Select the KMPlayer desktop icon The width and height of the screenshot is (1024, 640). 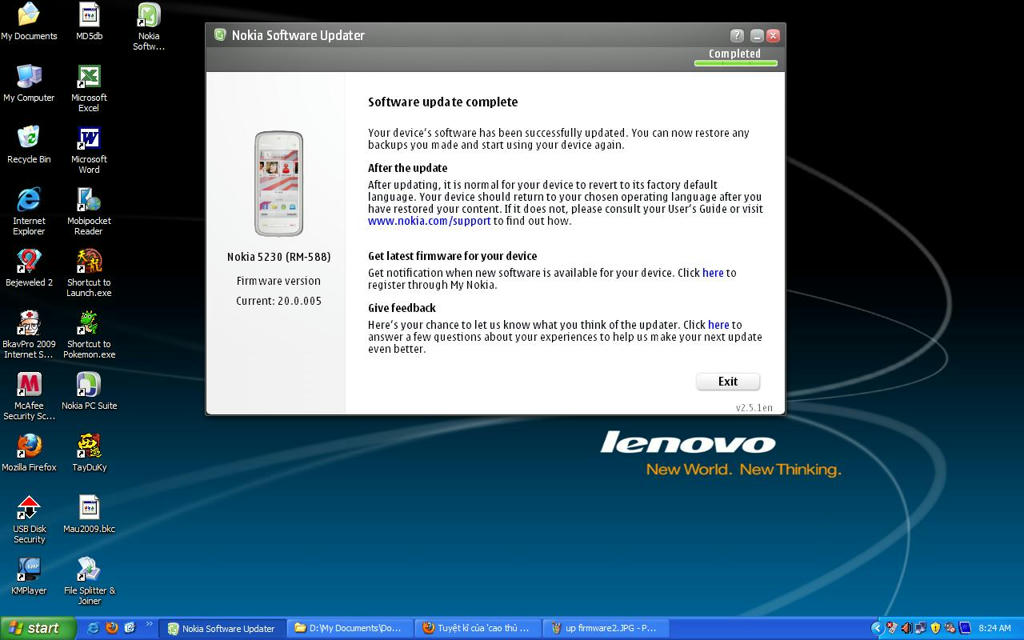click(29, 576)
